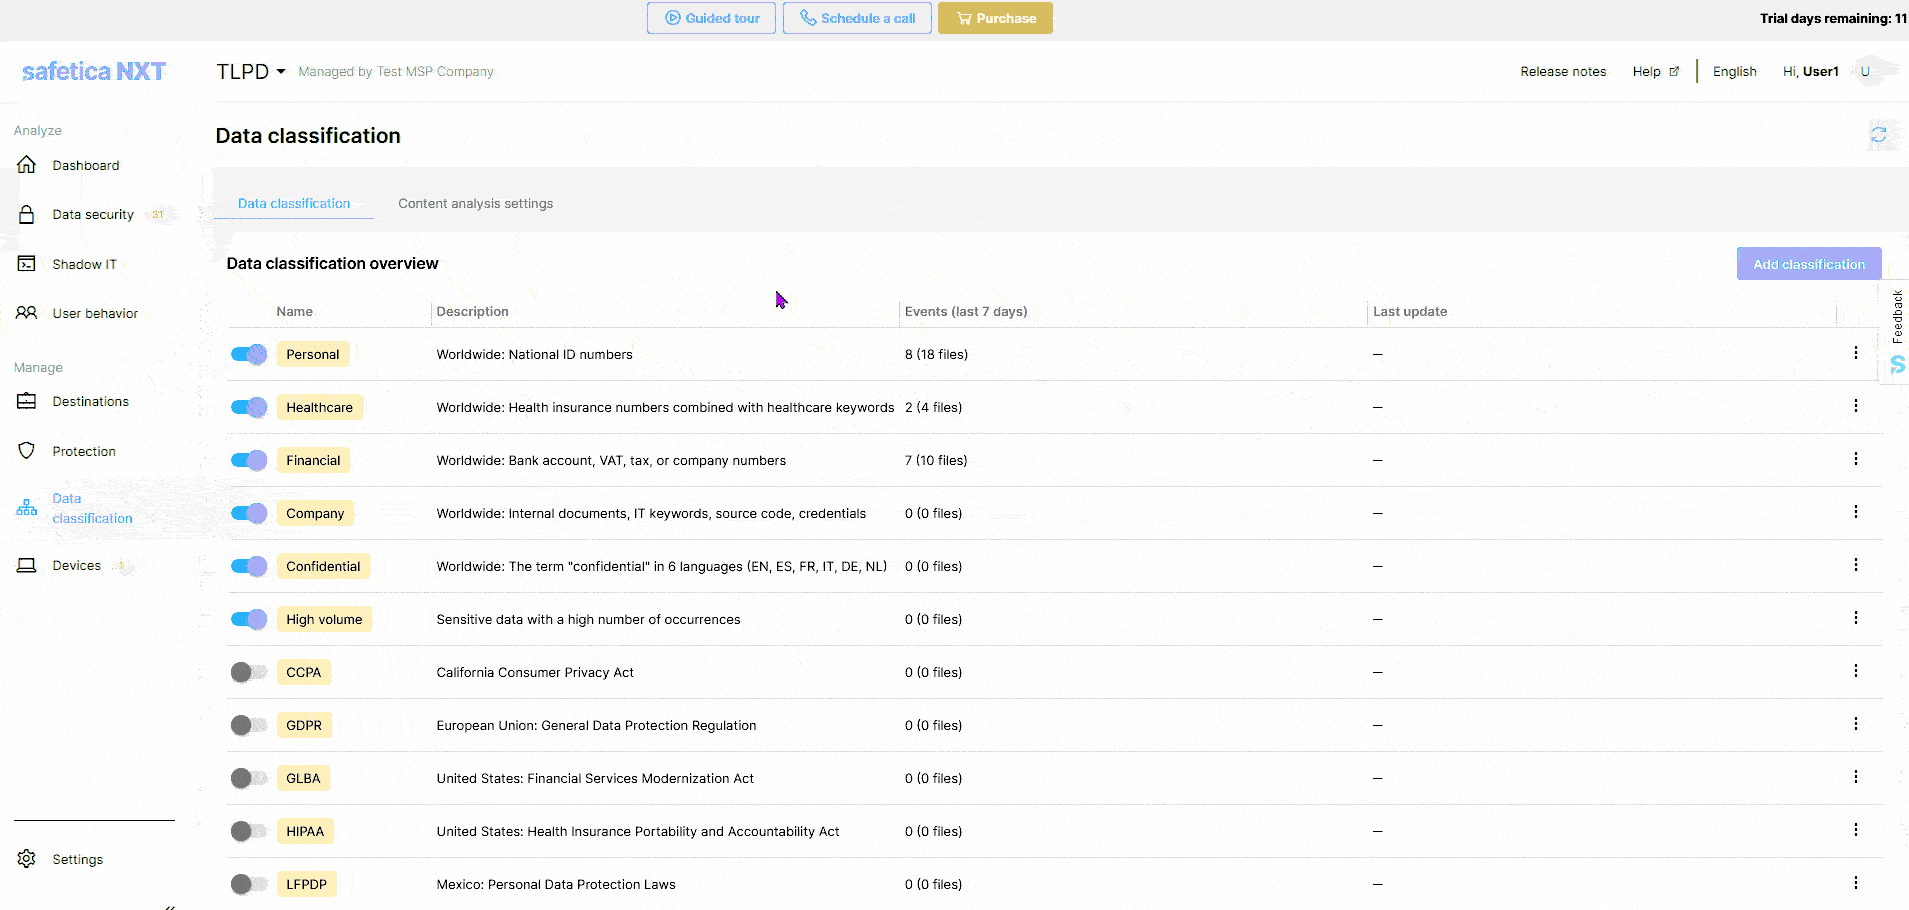This screenshot has height=910, width=1909.
Task: Disable the Financial classification toggle
Action: tap(249, 460)
